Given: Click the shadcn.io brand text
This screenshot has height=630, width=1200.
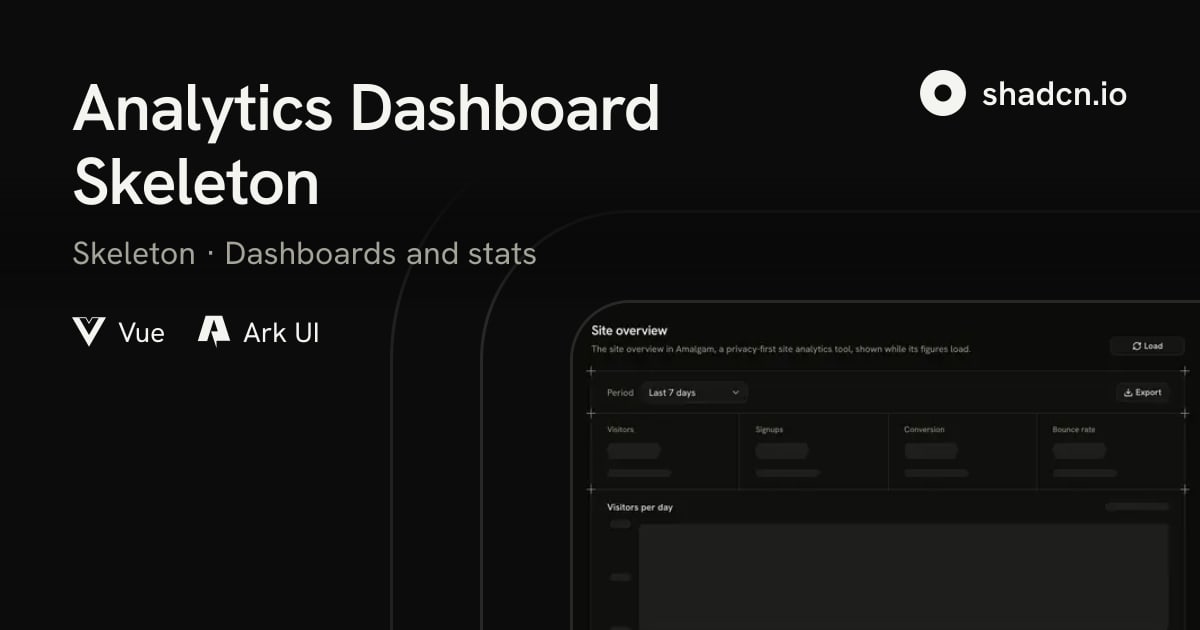Looking at the screenshot, I should [1054, 94].
